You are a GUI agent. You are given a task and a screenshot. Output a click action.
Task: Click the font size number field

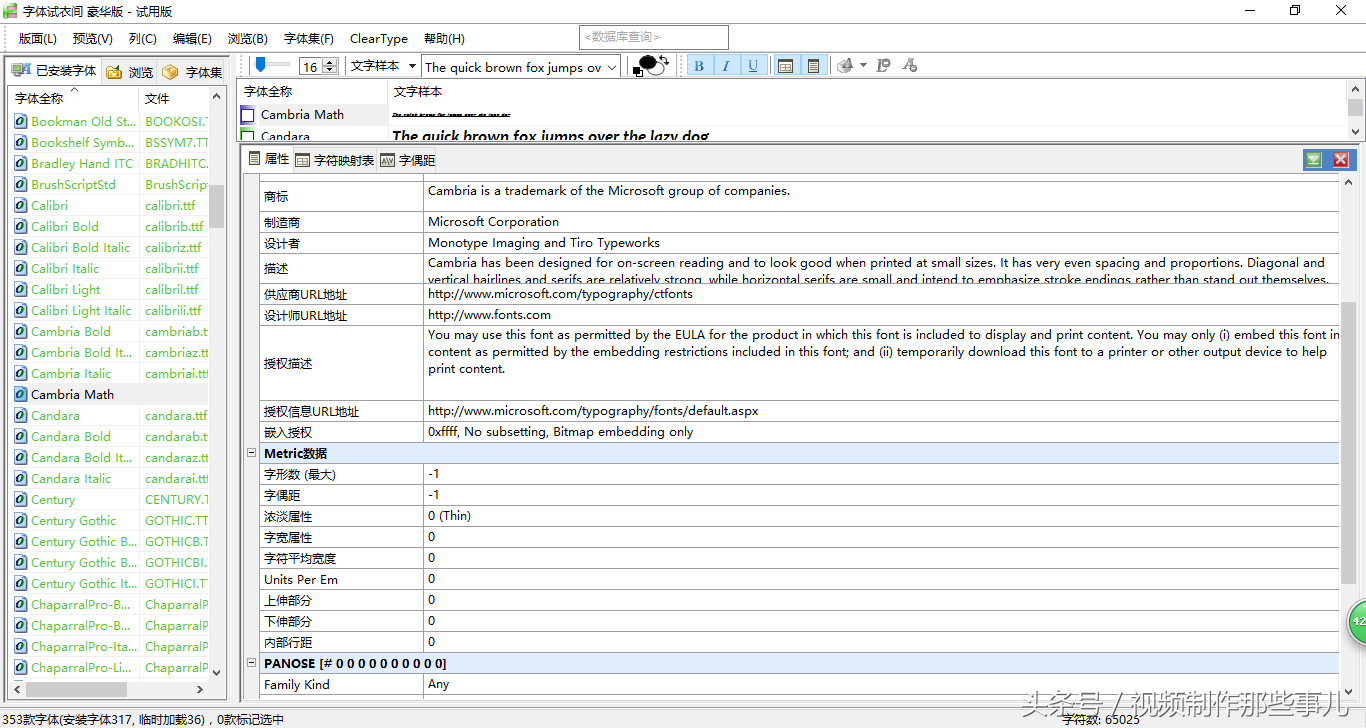tap(310, 67)
